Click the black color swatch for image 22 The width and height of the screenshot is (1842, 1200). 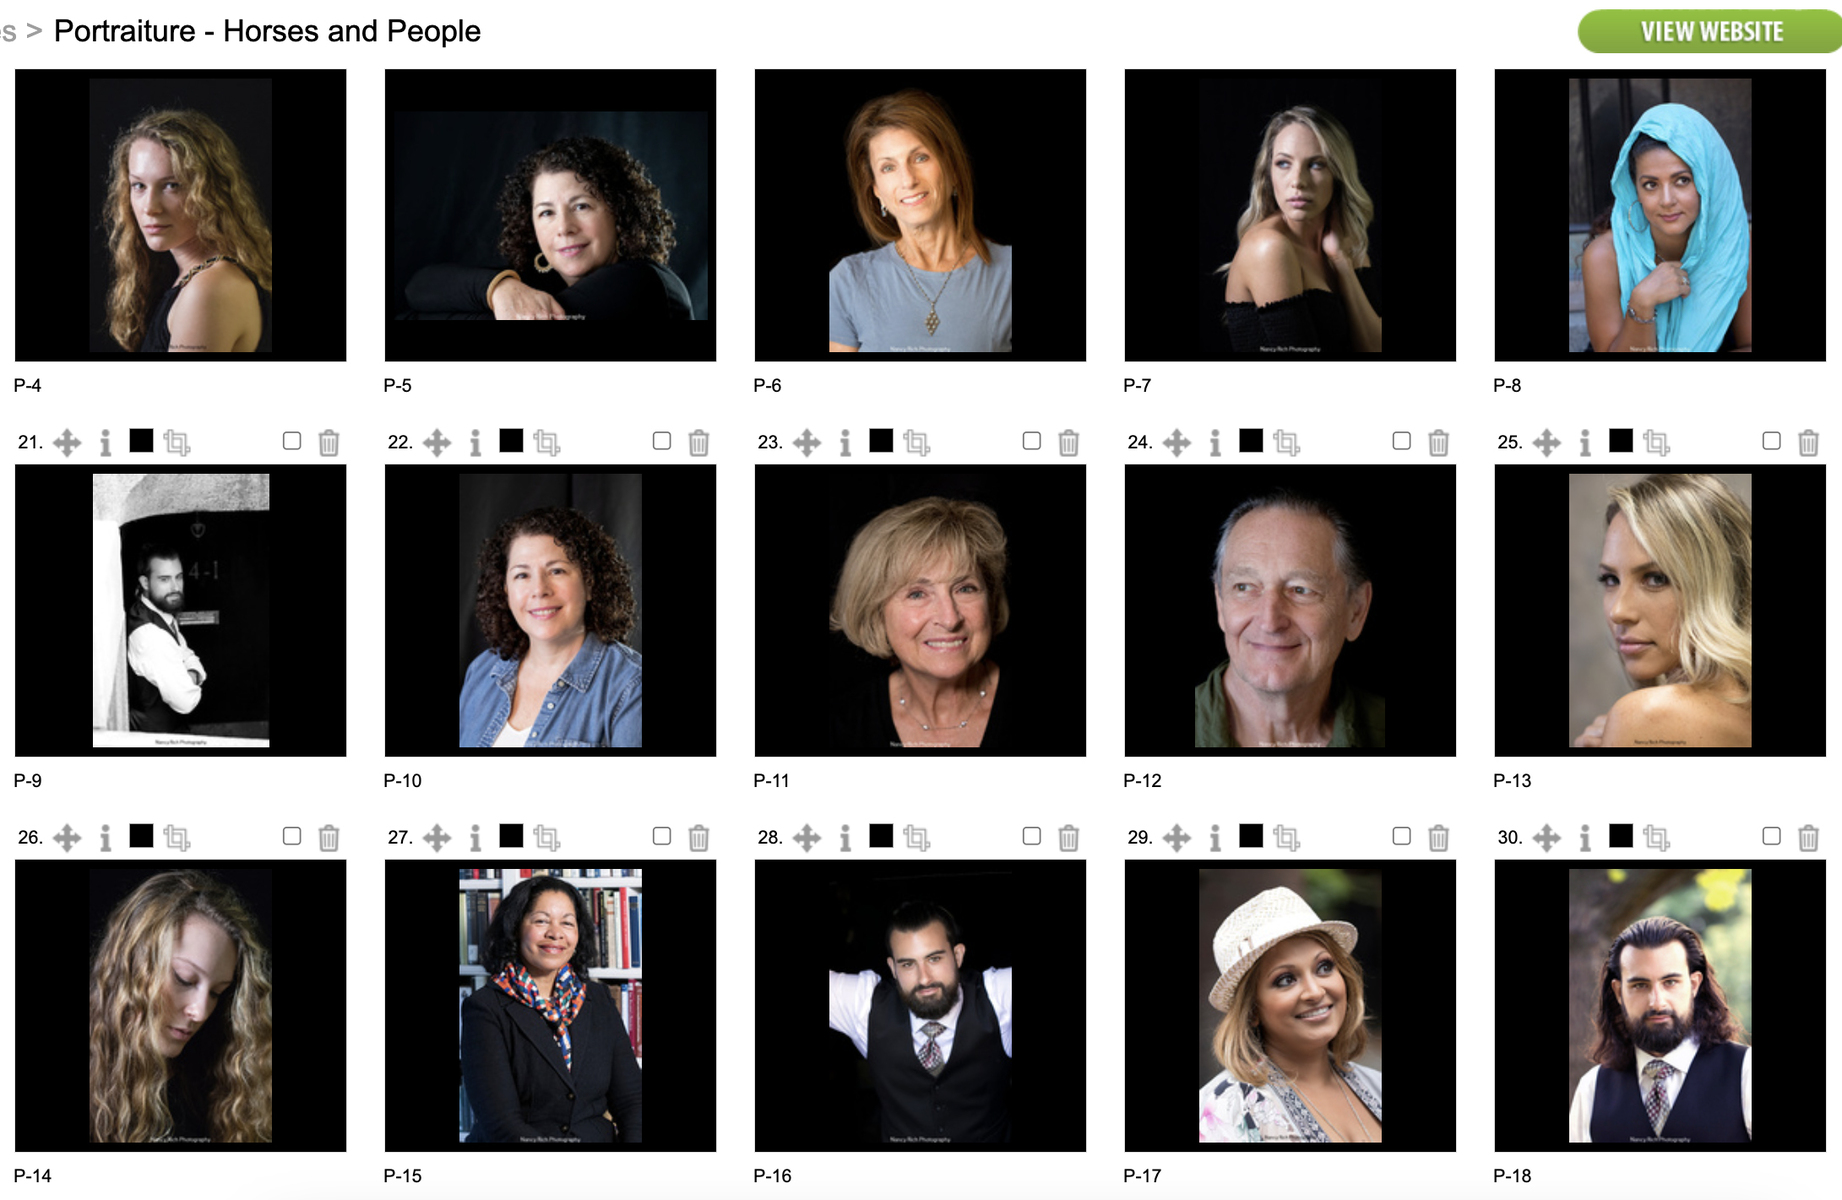click(x=511, y=440)
